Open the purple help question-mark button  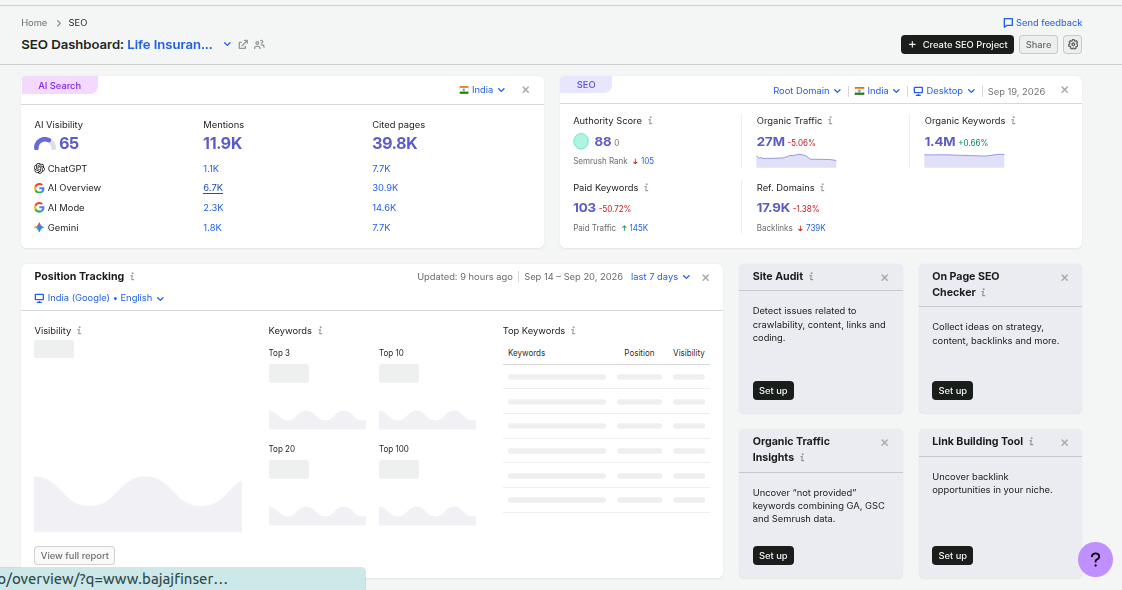point(1095,559)
